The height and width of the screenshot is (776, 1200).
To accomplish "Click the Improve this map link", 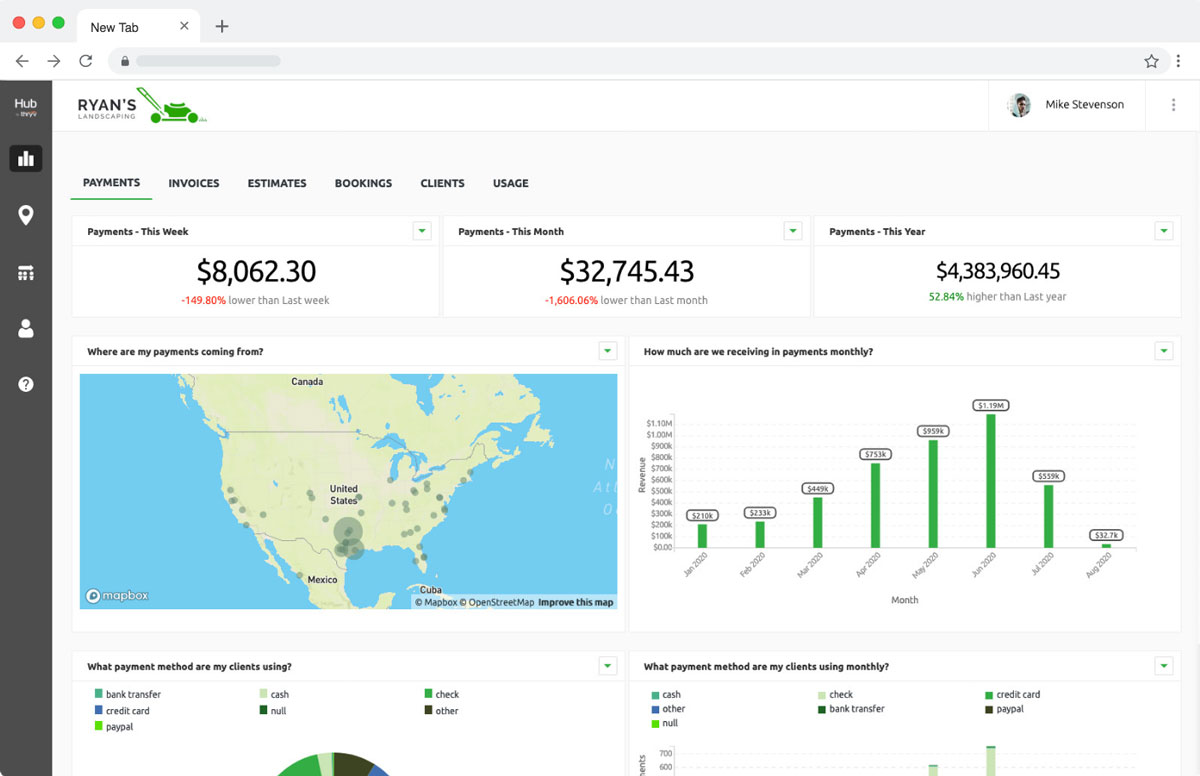I will tap(576, 602).
